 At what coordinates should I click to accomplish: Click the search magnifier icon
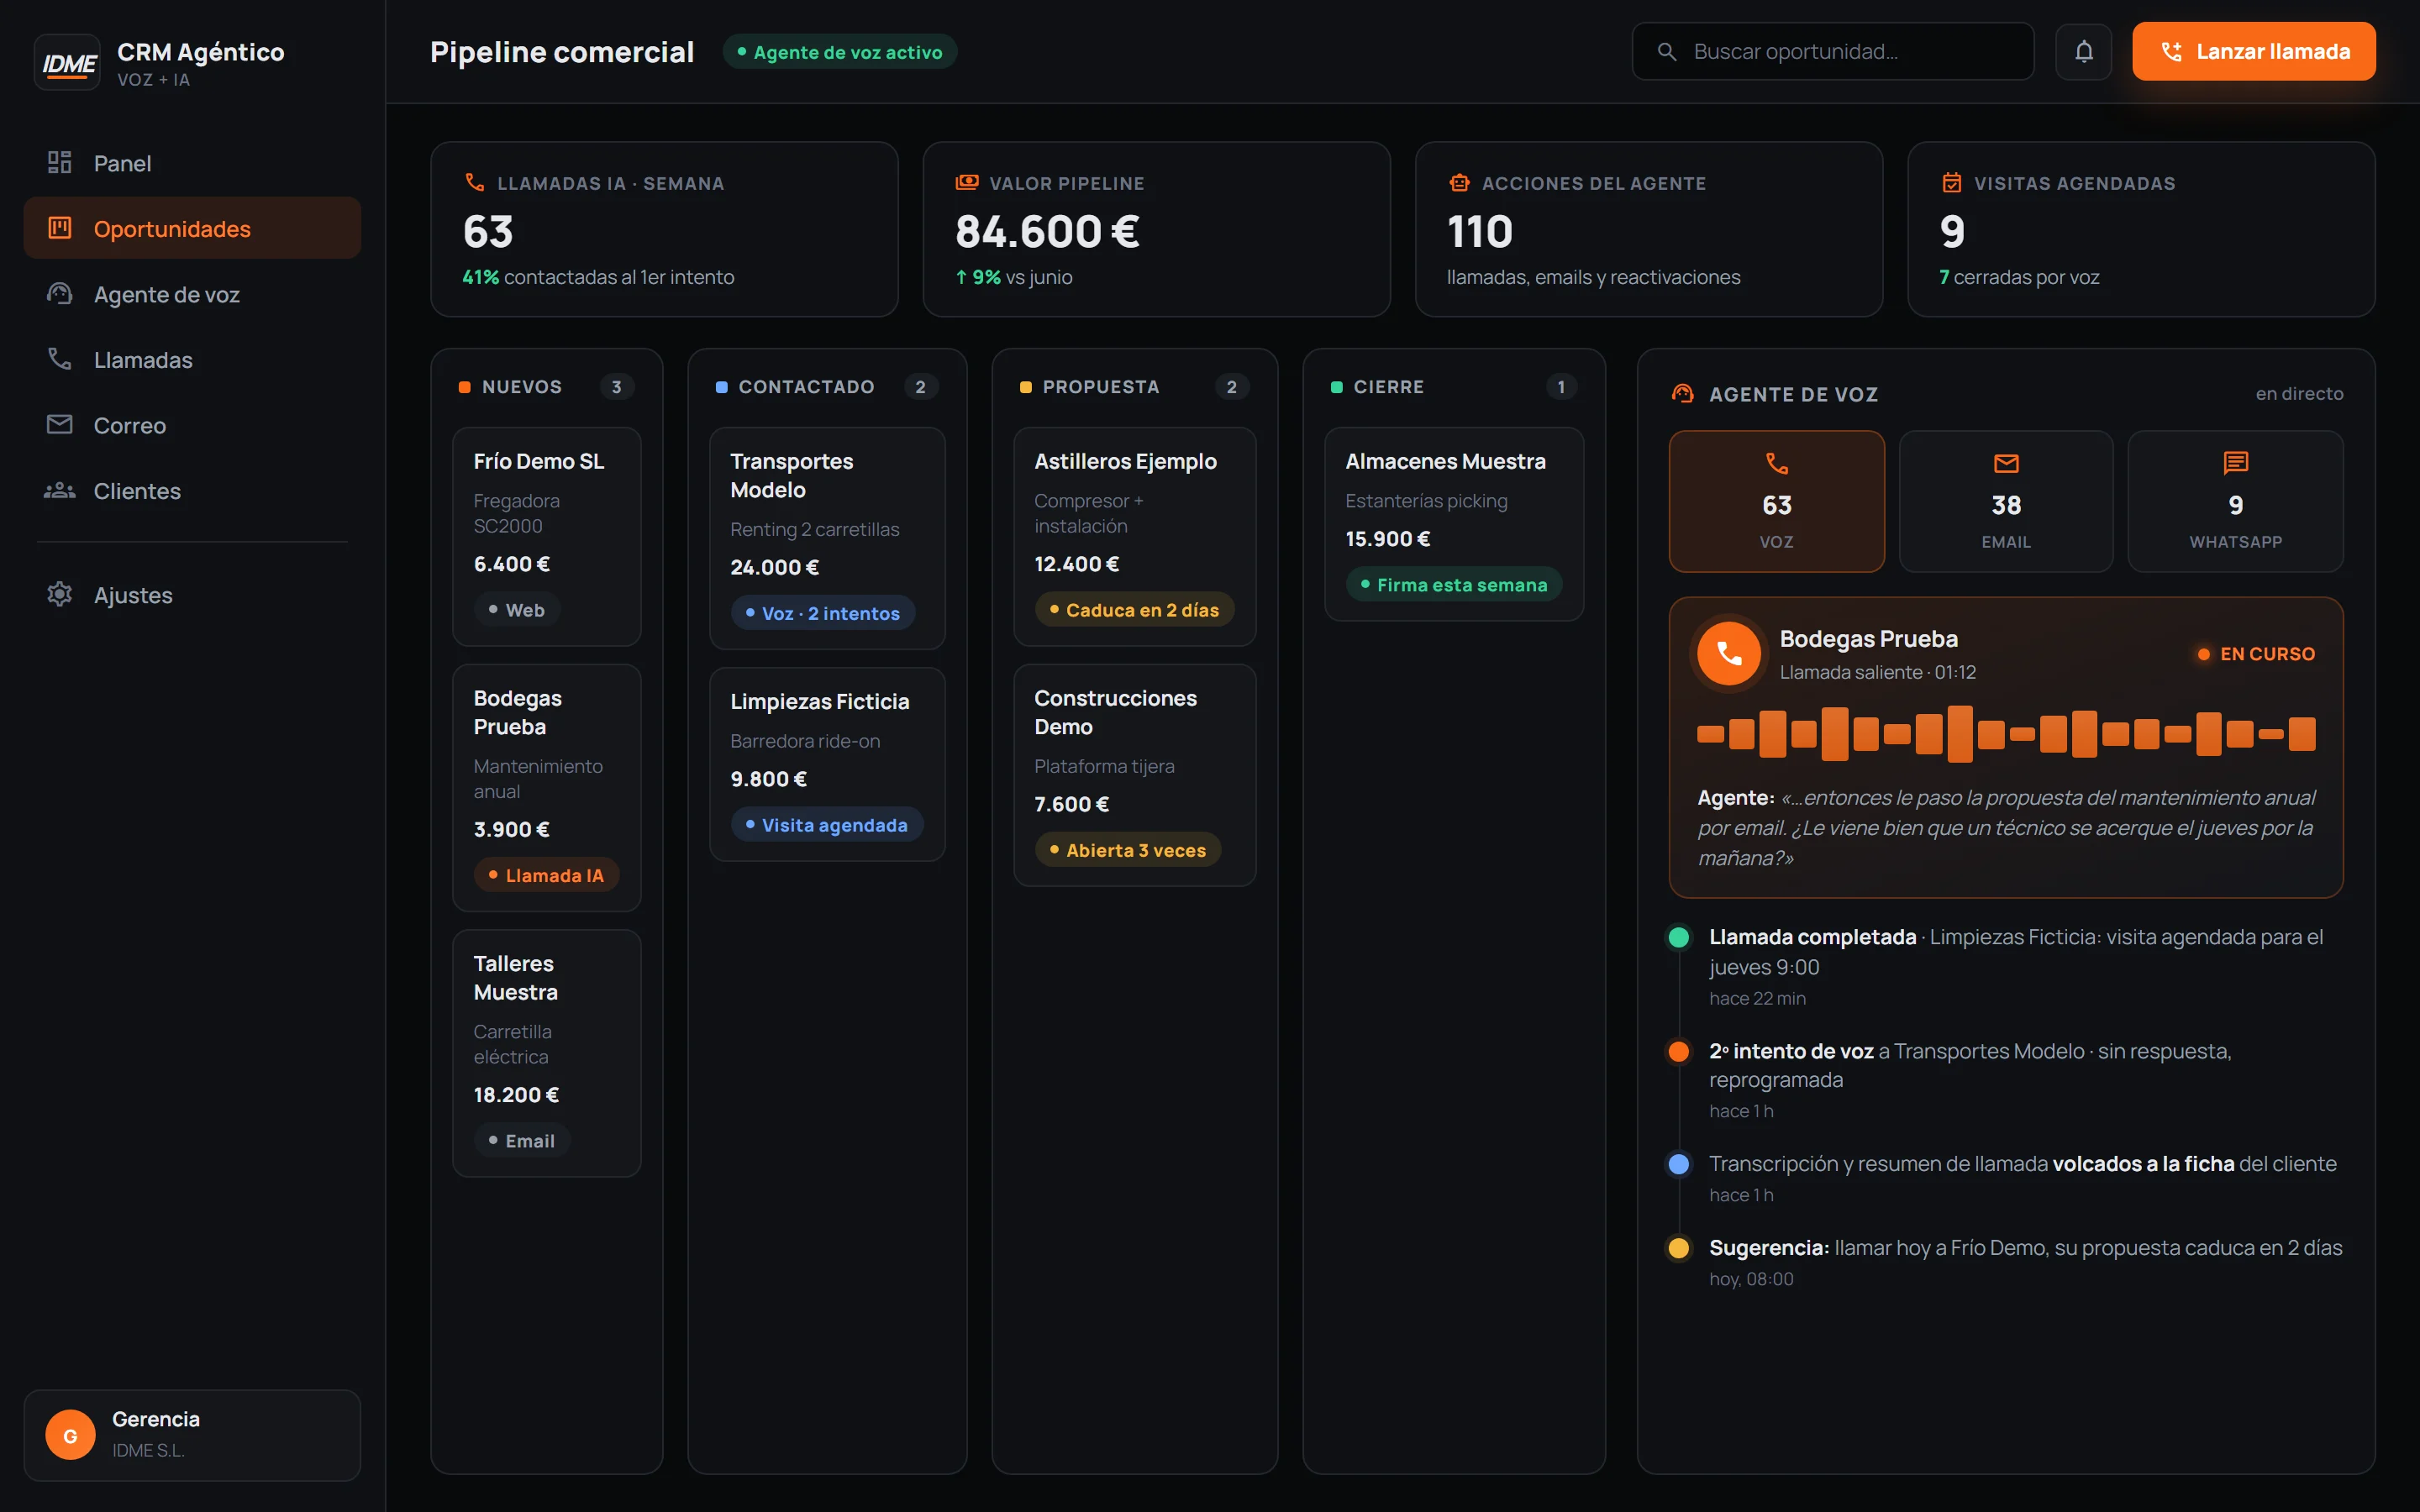[1667, 51]
